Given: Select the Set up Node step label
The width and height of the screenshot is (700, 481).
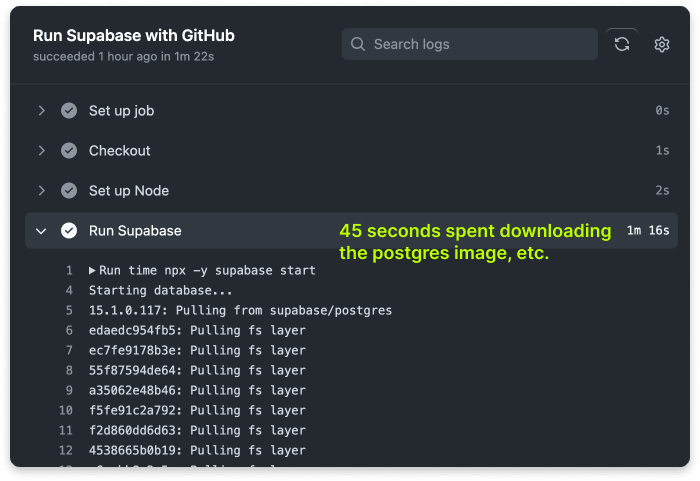Looking at the screenshot, I should click(129, 191).
